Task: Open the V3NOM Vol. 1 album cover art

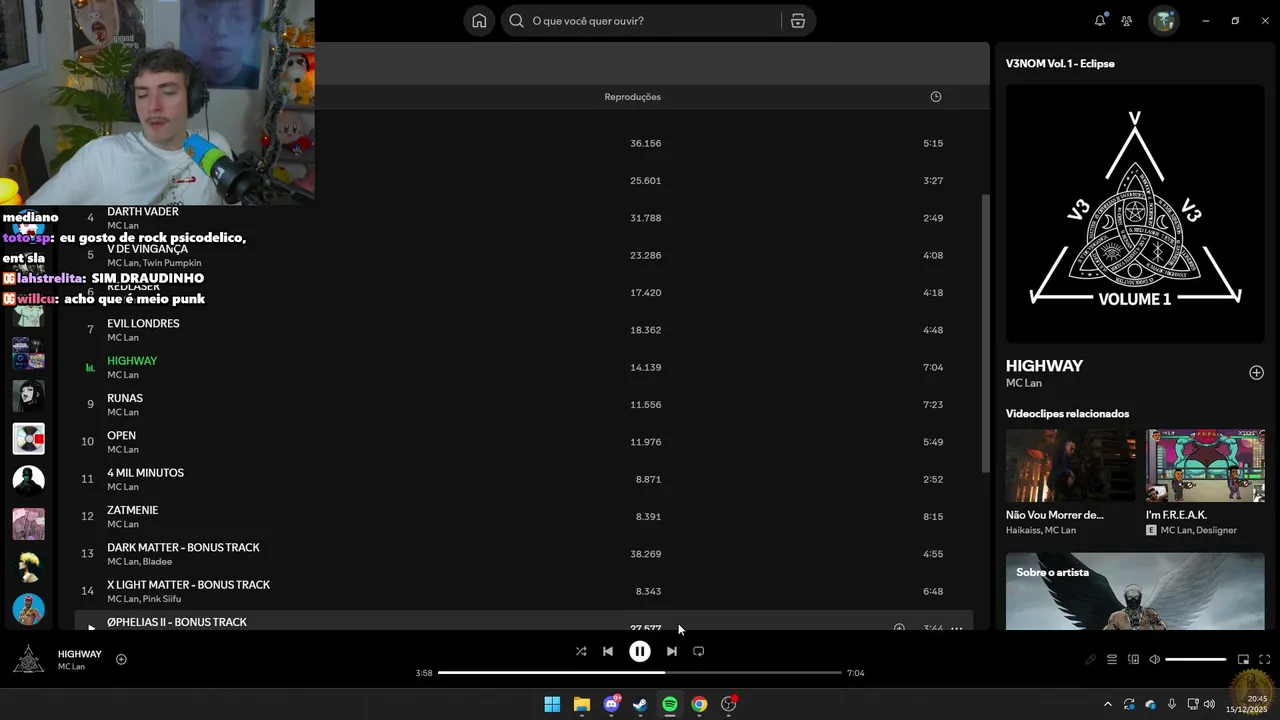Action: tap(1135, 213)
